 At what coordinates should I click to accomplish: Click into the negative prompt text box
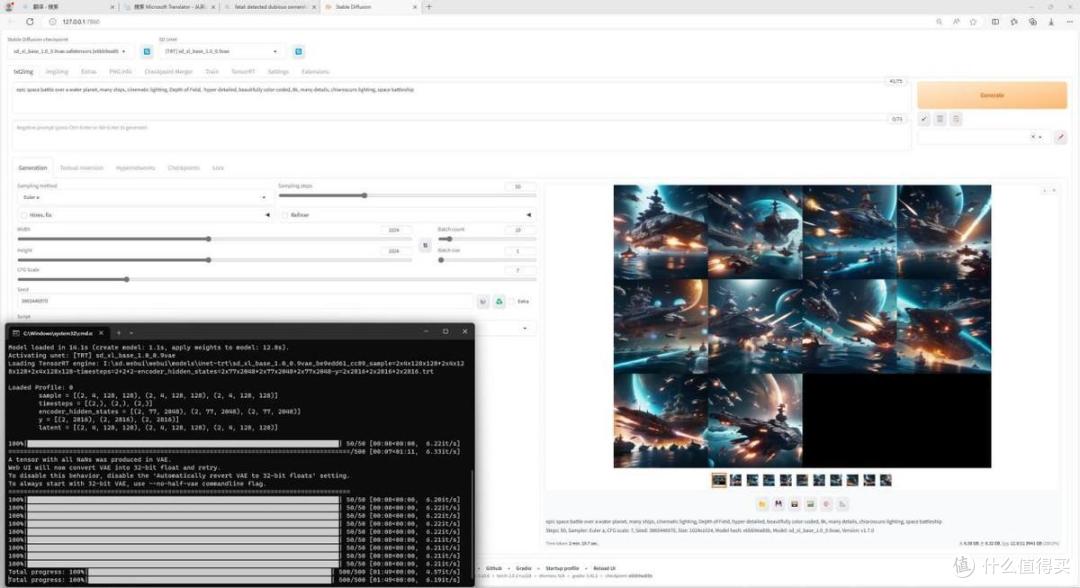[461, 135]
